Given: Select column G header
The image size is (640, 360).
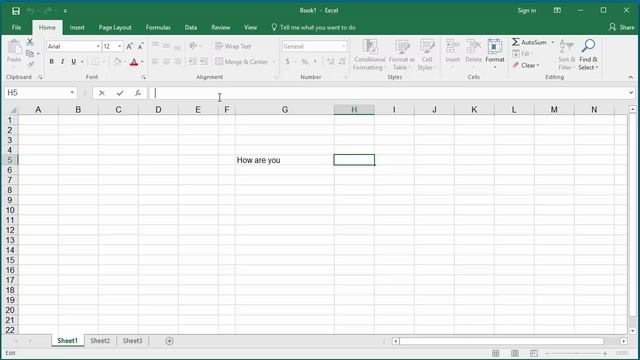Looking at the screenshot, I should pyautogui.click(x=284, y=109).
